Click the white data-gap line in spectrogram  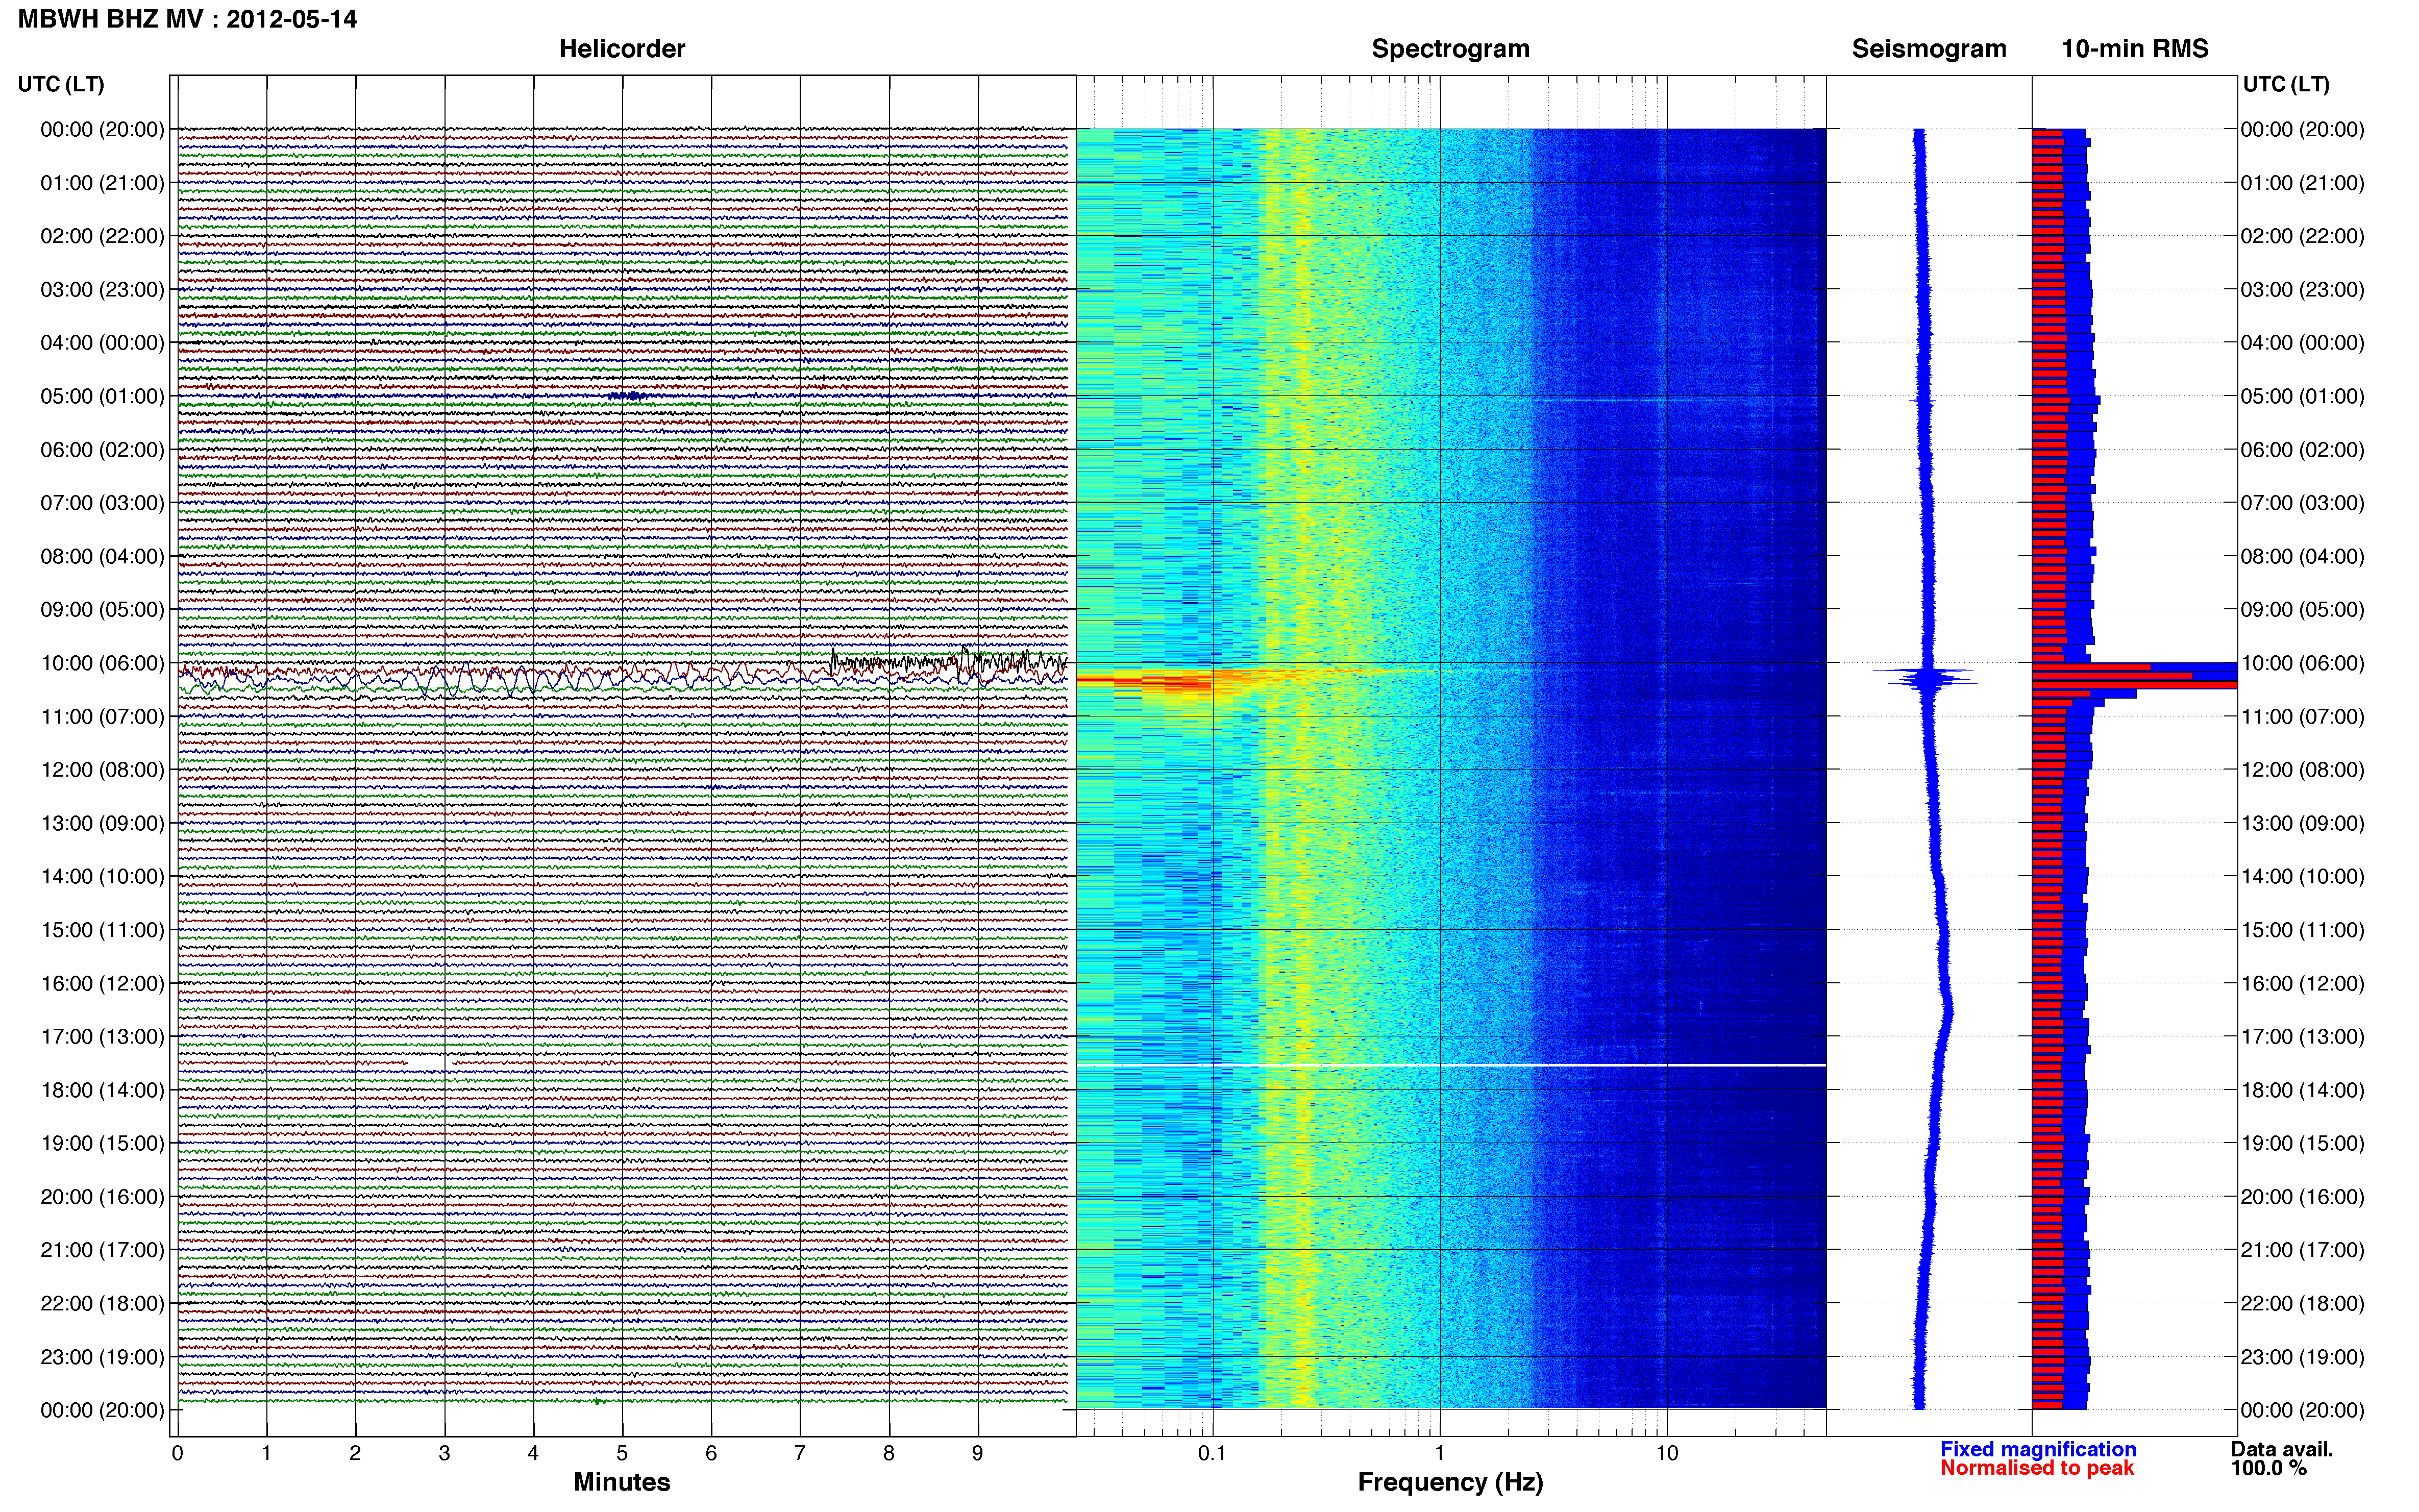coord(1451,1065)
